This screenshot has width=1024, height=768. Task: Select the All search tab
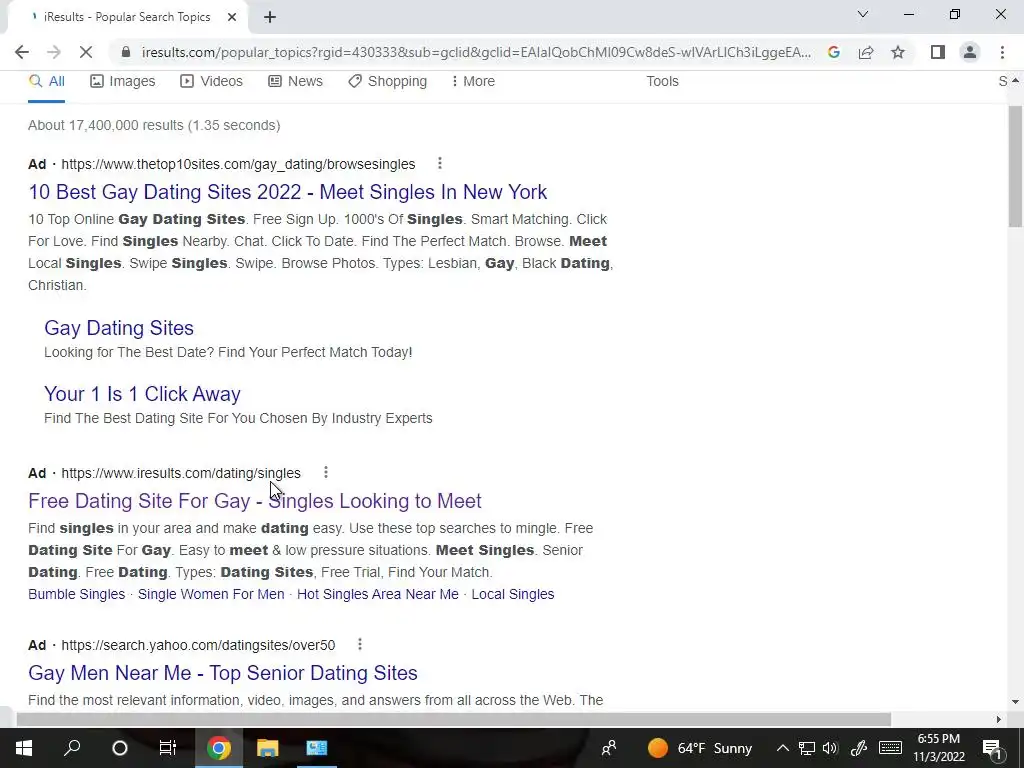coord(46,82)
